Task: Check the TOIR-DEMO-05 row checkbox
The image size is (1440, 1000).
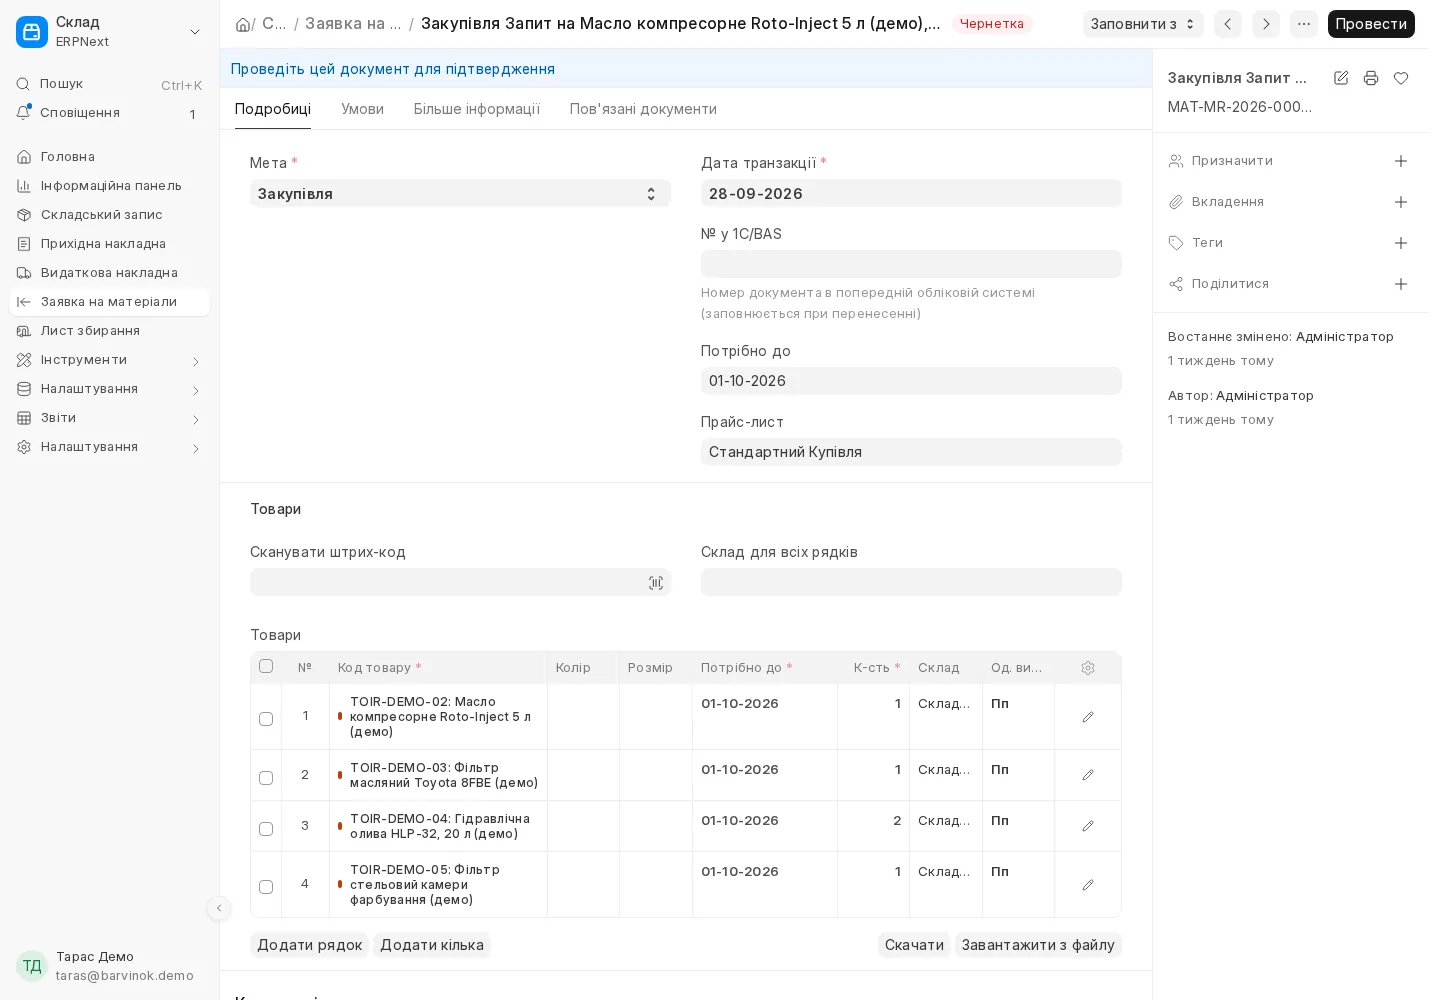Action: [x=266, y=887]
